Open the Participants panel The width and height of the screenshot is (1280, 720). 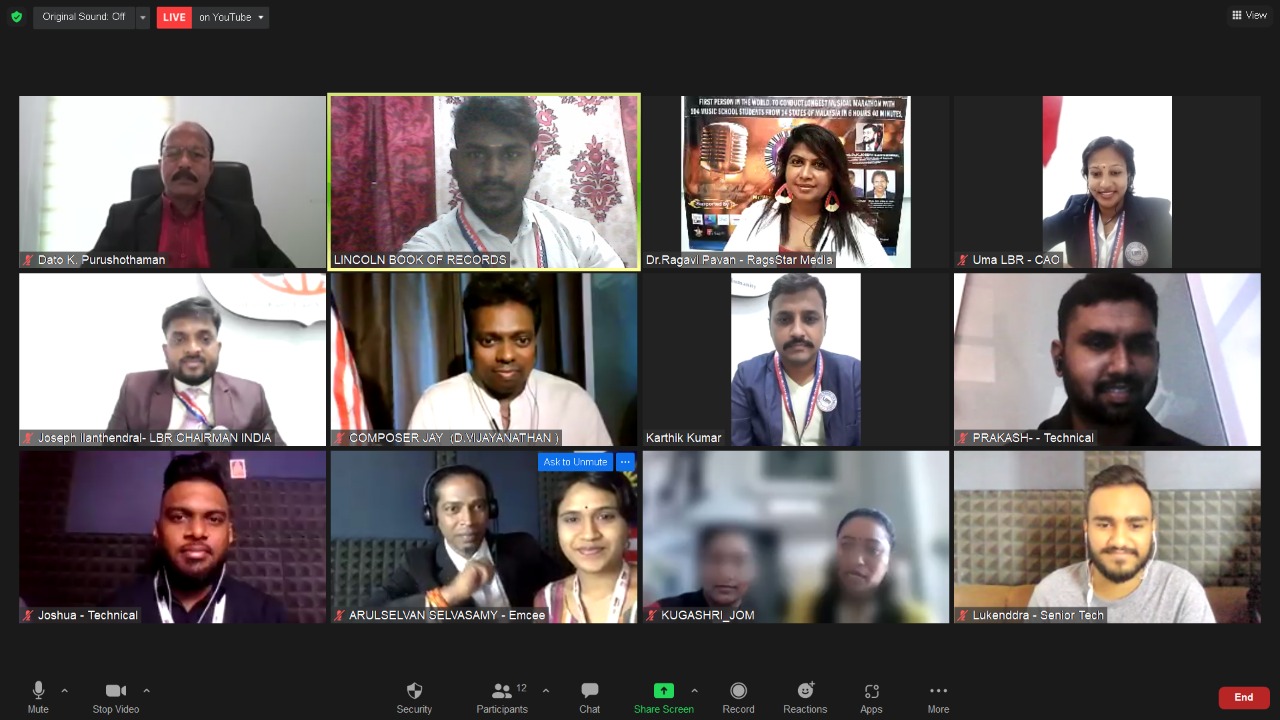coord(502,697)
